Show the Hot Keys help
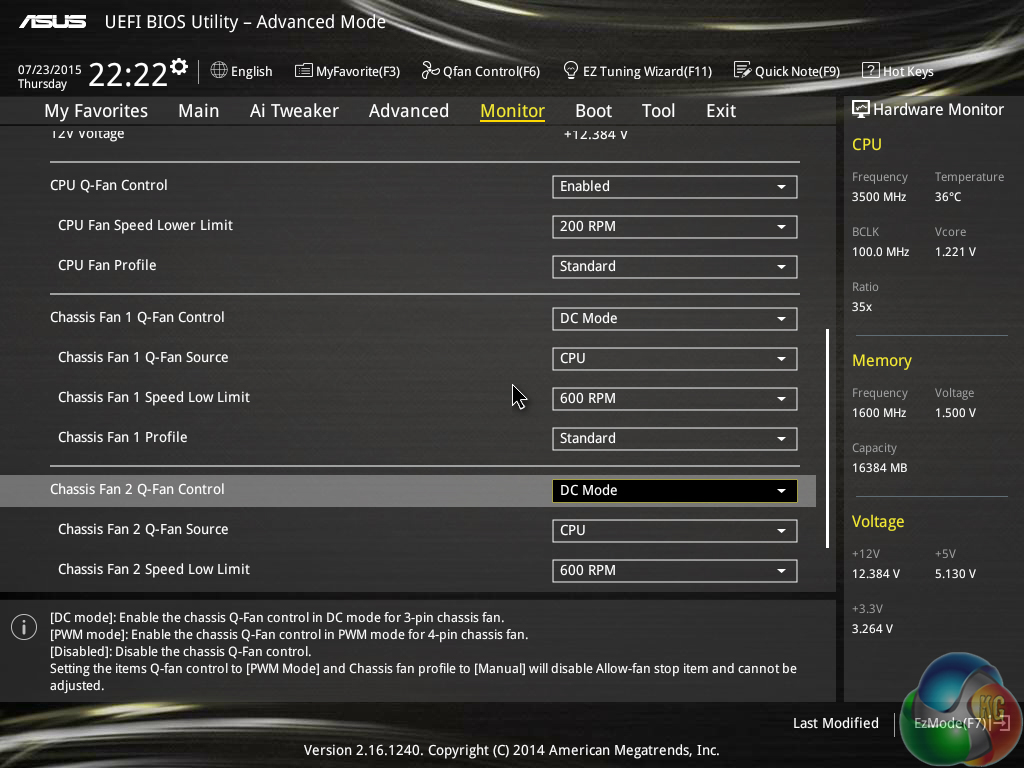The width and height of the screenshot is (1024, 768). pos(897,71)
